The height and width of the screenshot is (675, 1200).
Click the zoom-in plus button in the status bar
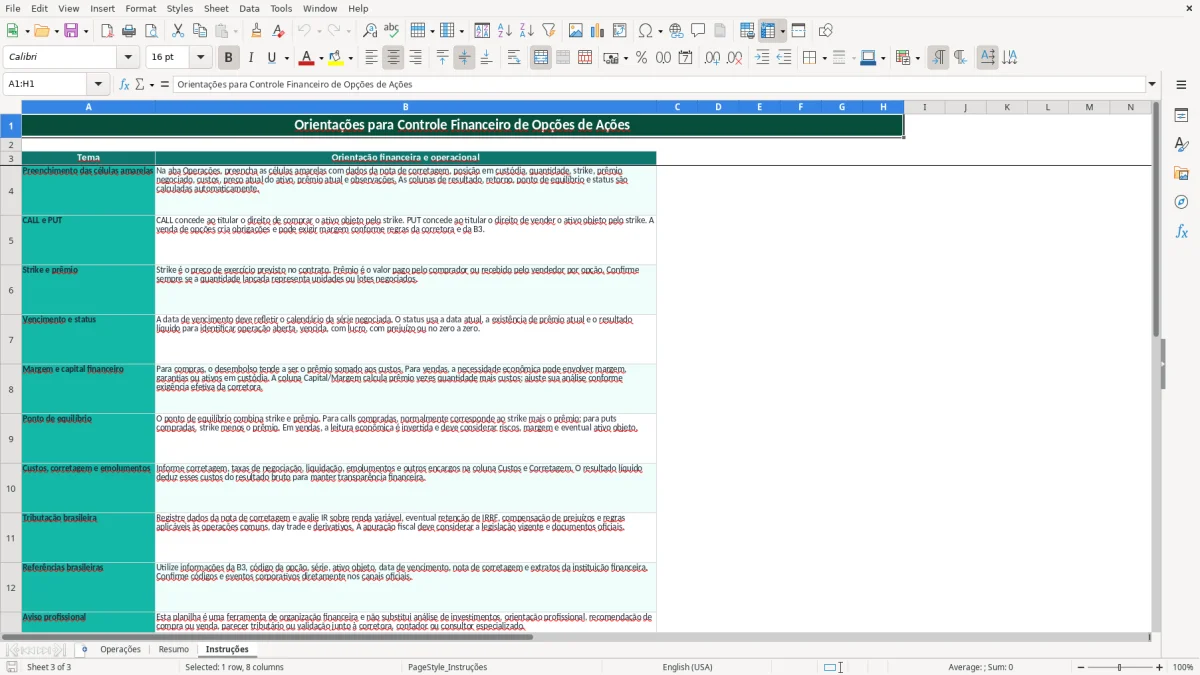tap(1160, 667)
